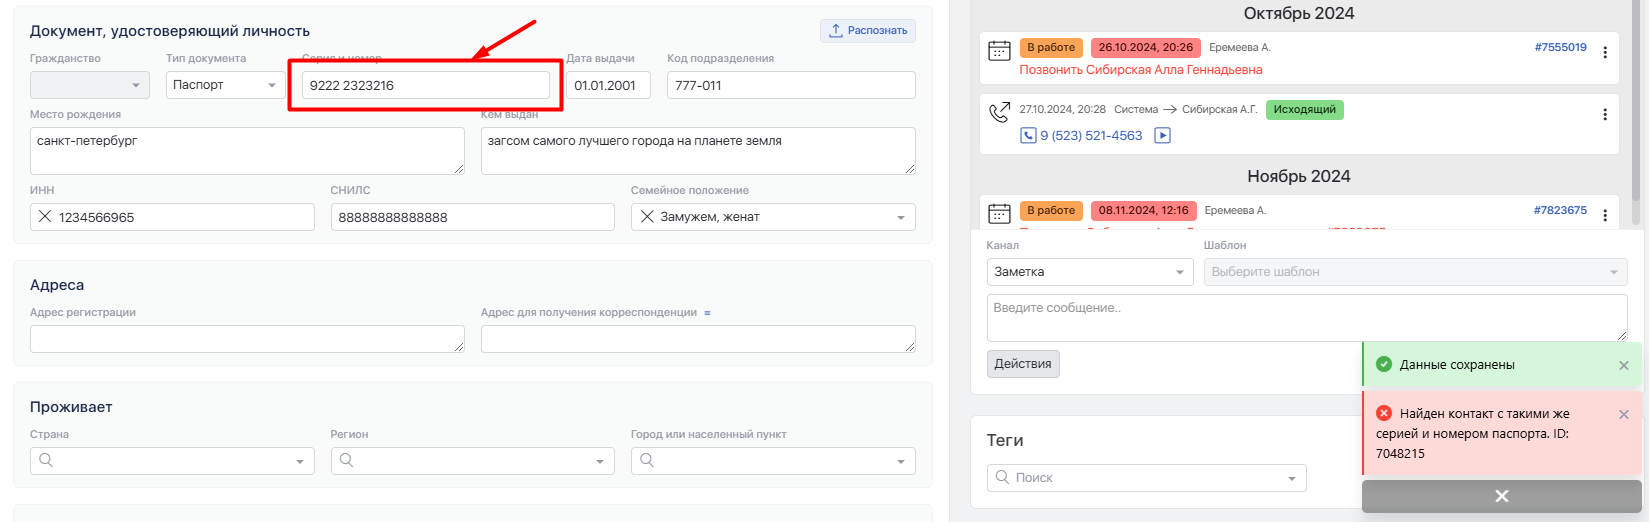Click the copy address equals icon
Viewport: 1649px width, 522px height.
[707, 313]
